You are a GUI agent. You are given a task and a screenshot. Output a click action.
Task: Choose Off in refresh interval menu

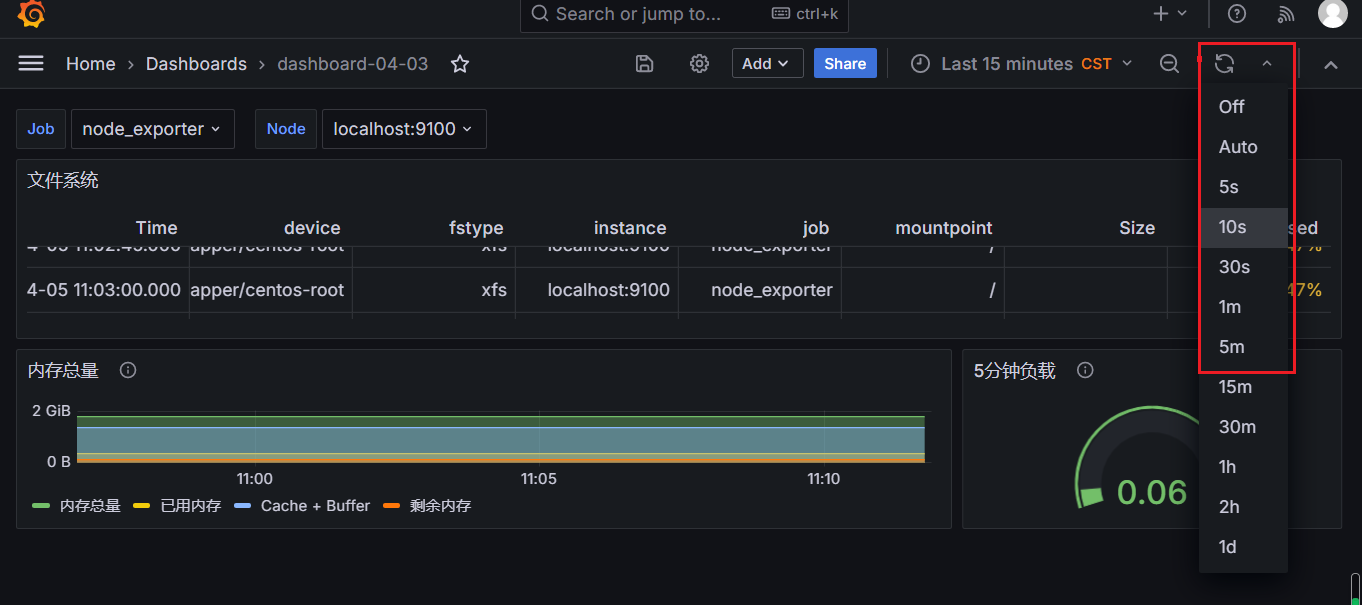click(x=1232, y=107)
